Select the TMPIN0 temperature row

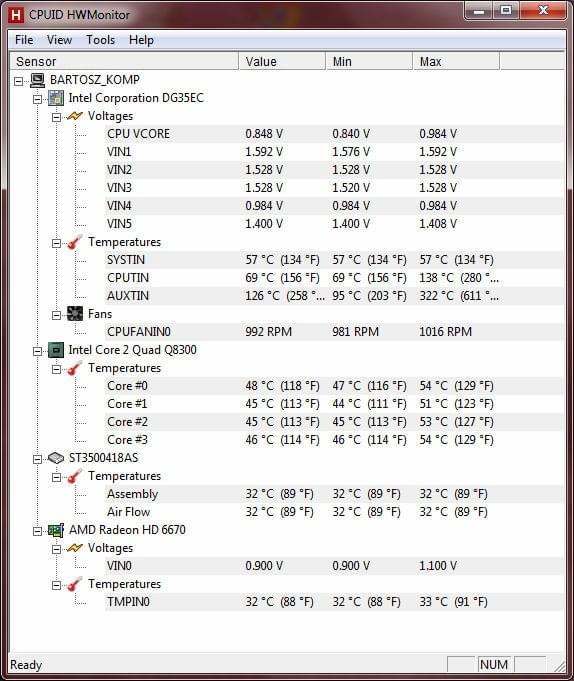coord(334,602)
